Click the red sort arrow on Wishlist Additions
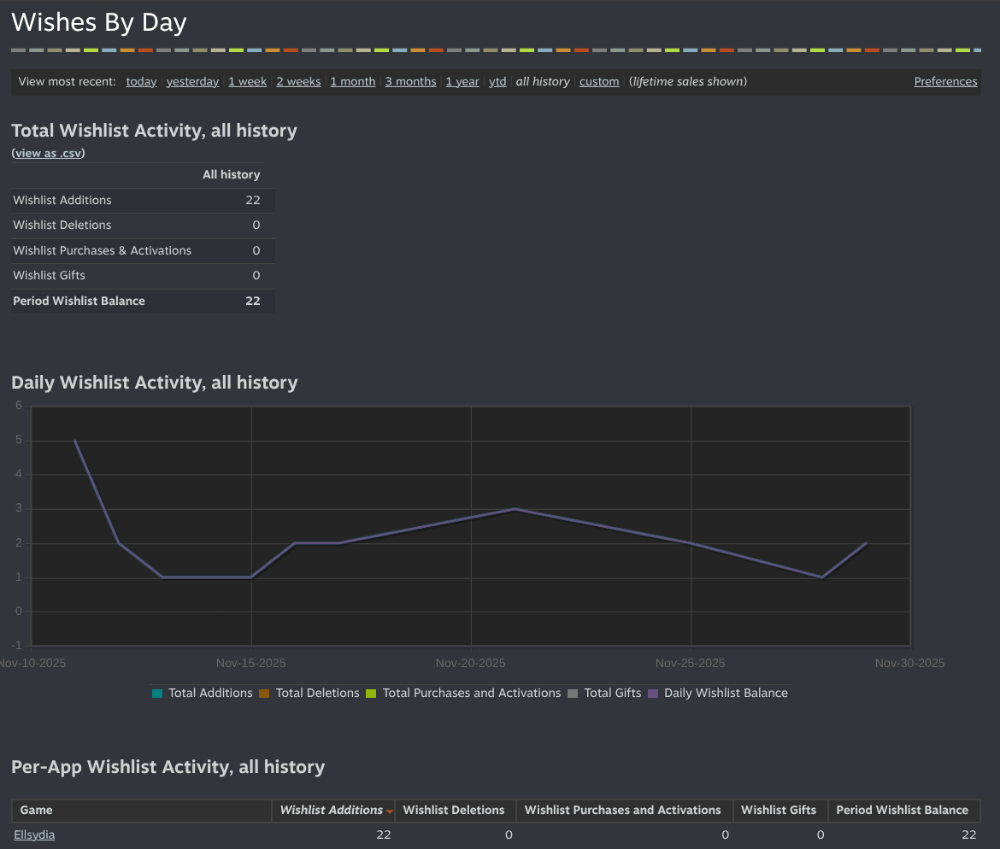 (x=389, y=811)
